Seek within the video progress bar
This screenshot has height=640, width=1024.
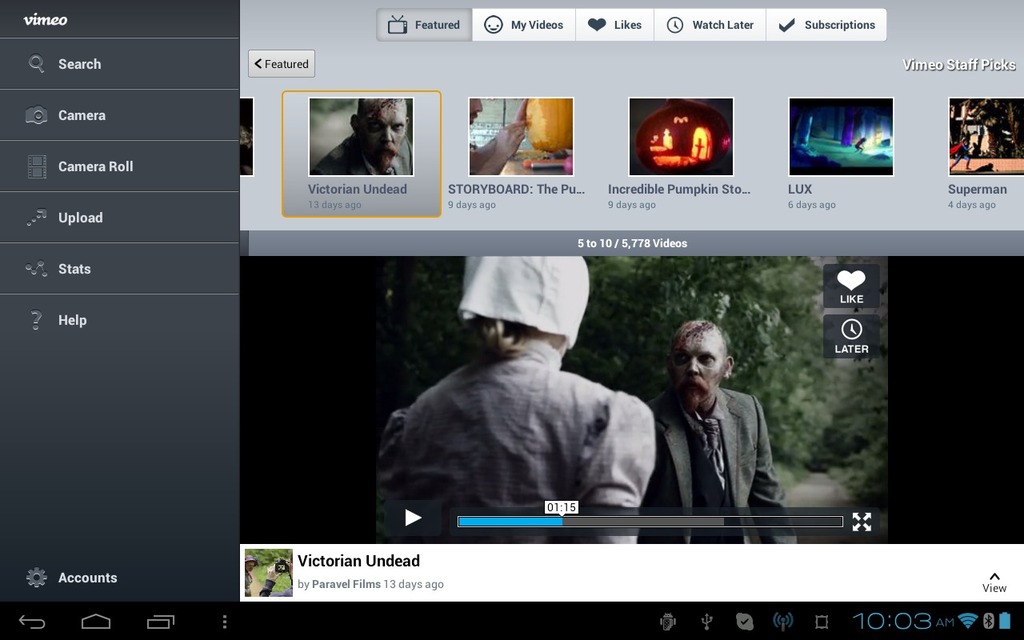pos(650,521)
